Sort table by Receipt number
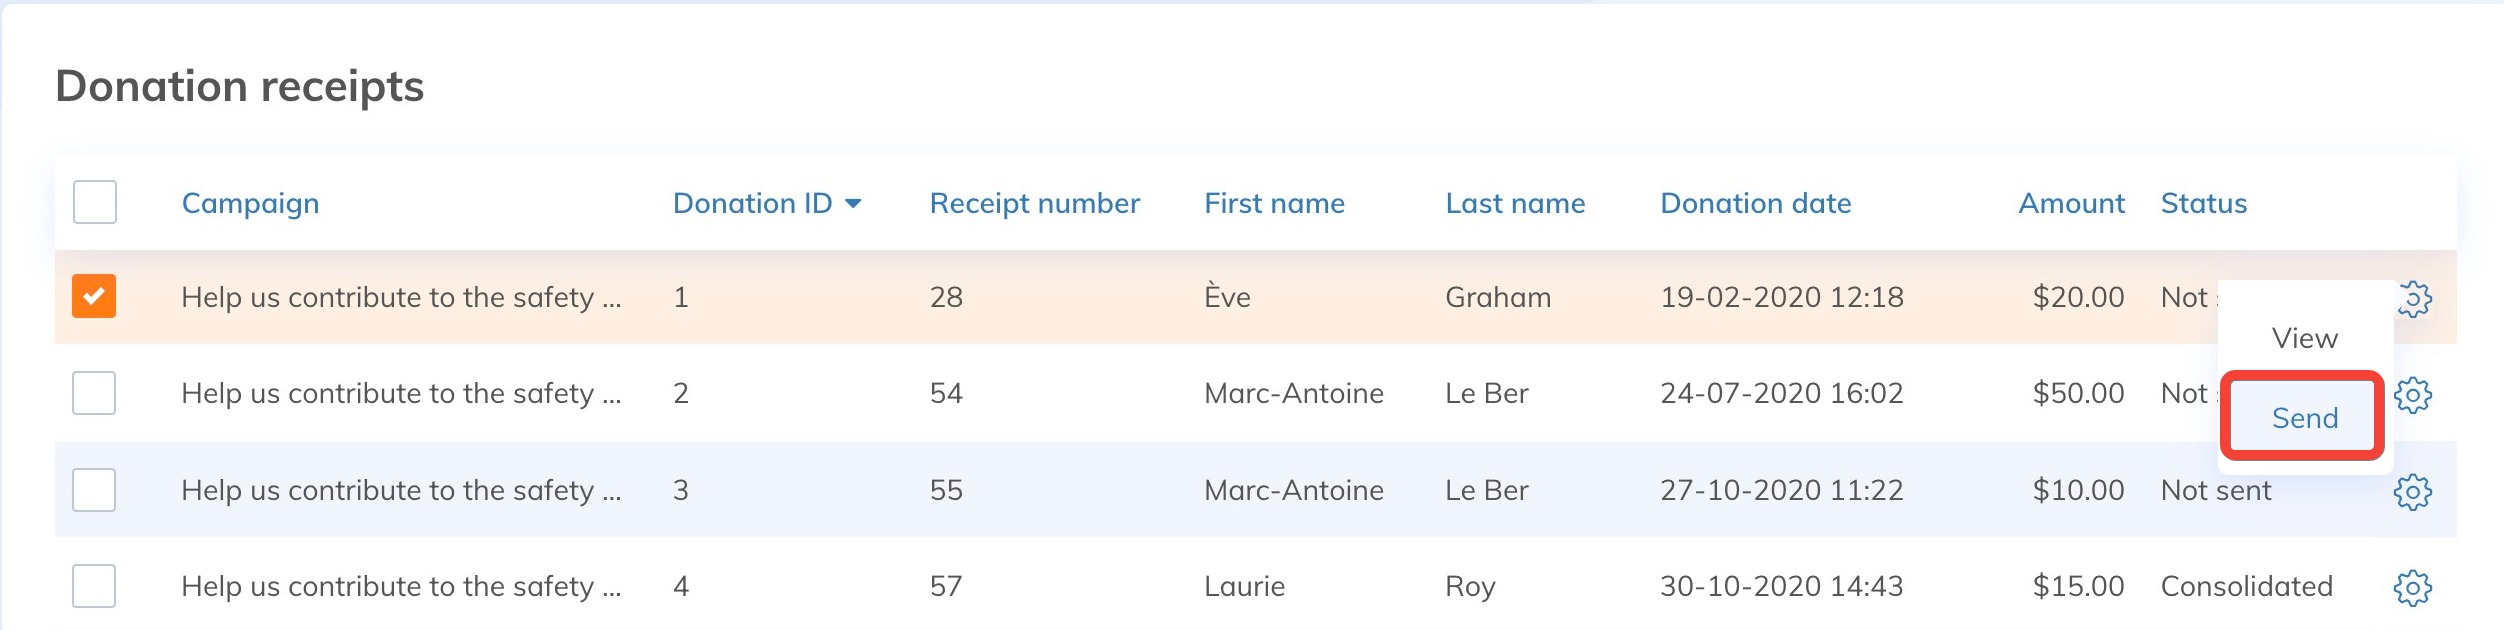 pyautogui.click(x=1034, y=204)
